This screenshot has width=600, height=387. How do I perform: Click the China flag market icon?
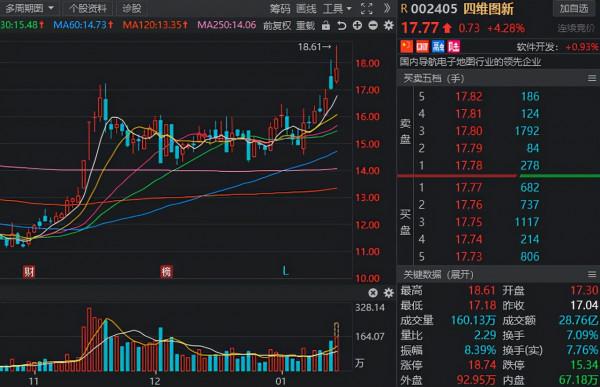(x=406, y=46)
